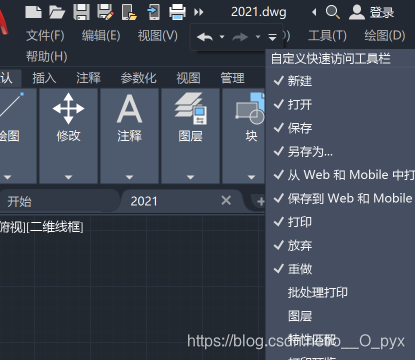Switch to the 参数化 ribbon tab
The height and width of the screenshot is (360, 415).
(138, 78)
